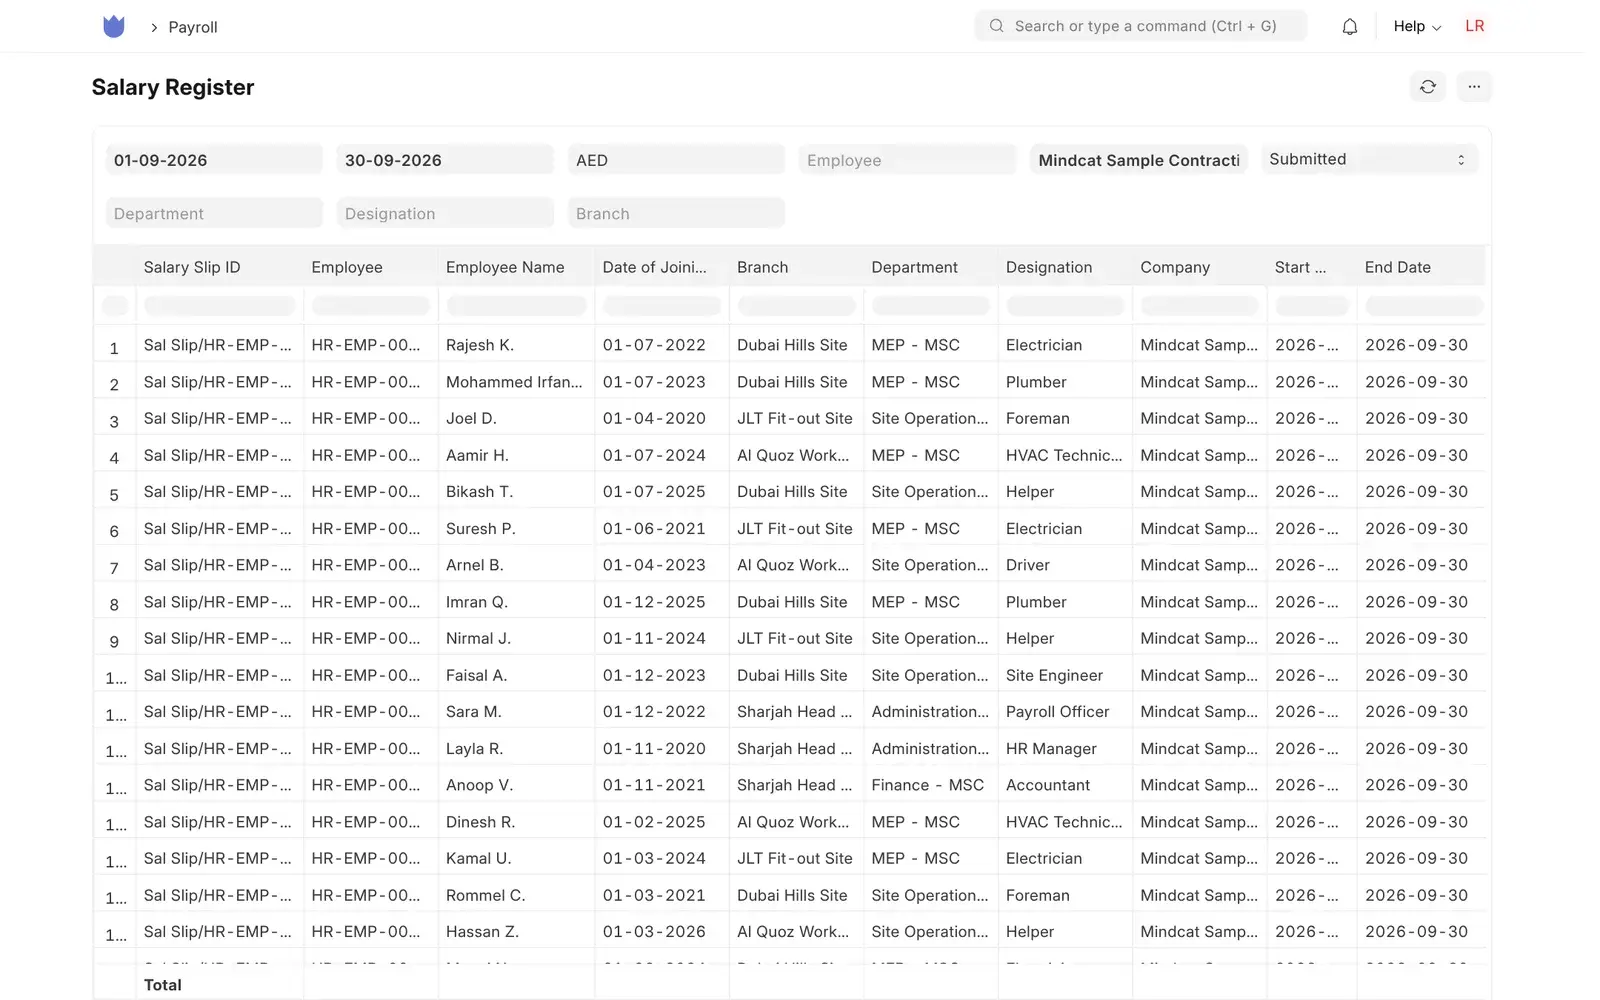
Task: Select the Rajesh K. name cell
Action: click(516, 345)
